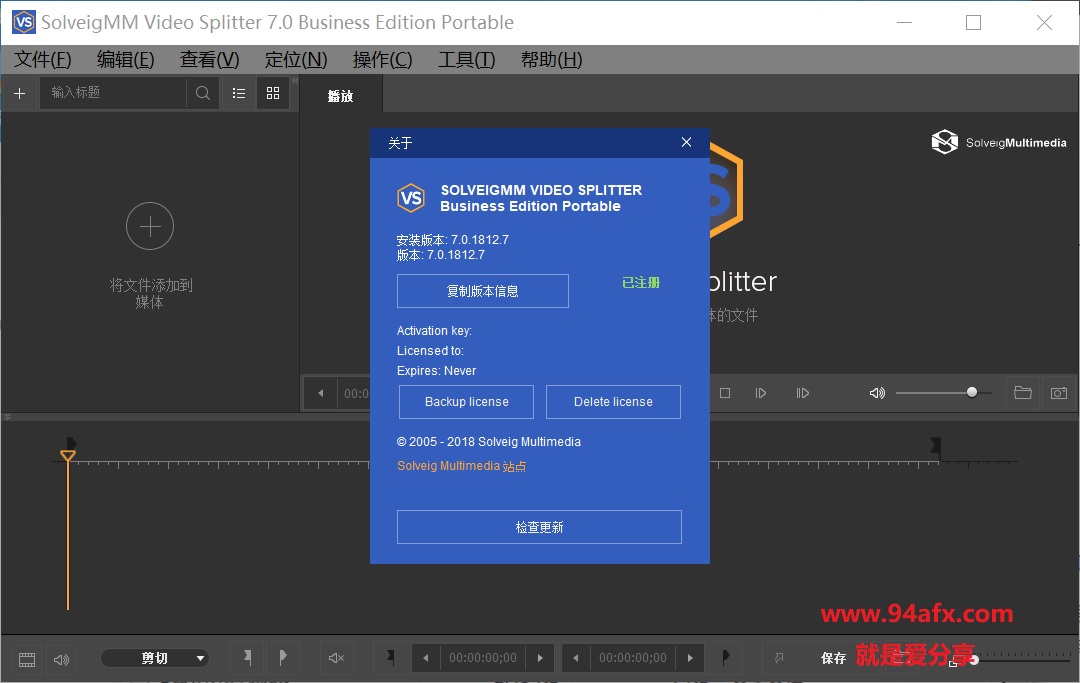Viewport: 1080px width, 683px height.
Task: Click the volume slider handle in player
Action: coord(972,392)
